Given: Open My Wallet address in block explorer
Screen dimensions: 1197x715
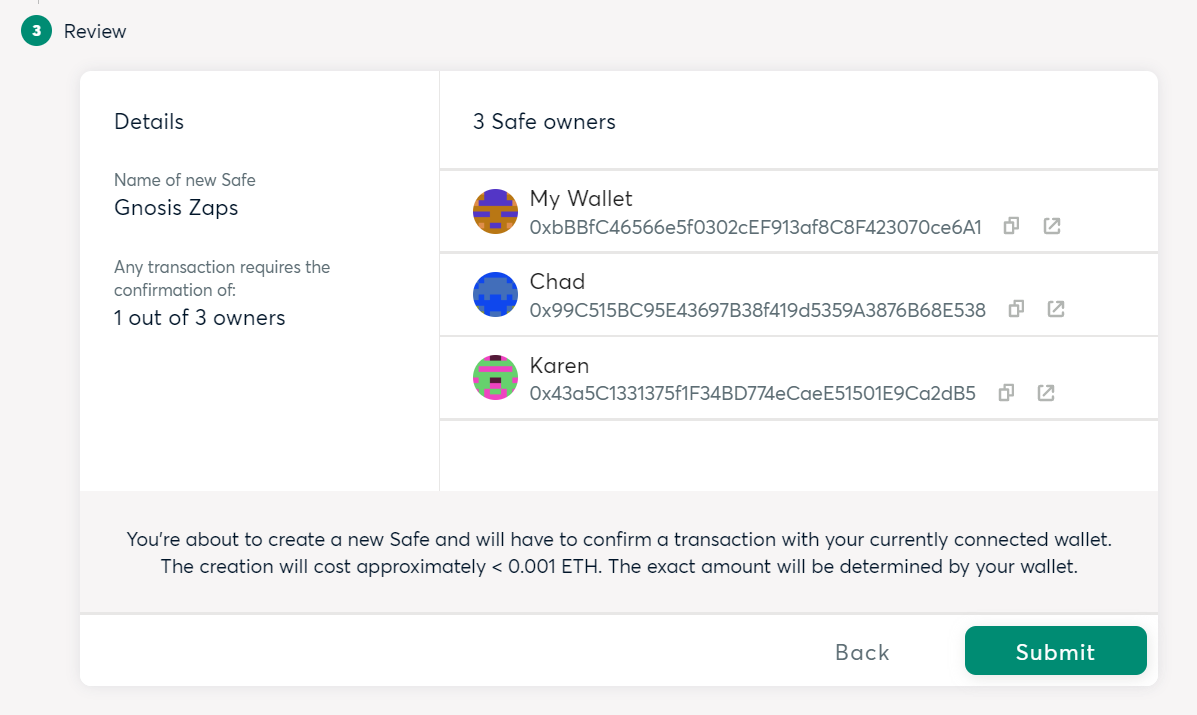Looking at the screenshot, I should [x=1052, y=226].
